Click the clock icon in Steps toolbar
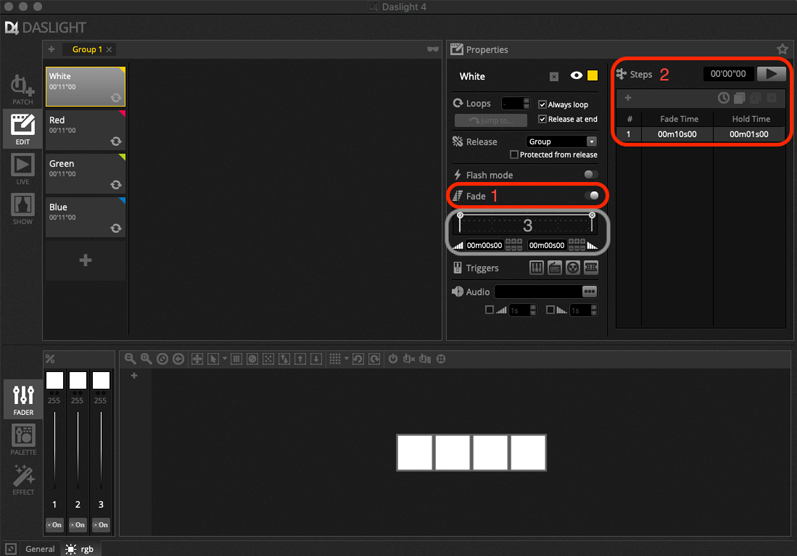797x556 pixels. point(723,98)
